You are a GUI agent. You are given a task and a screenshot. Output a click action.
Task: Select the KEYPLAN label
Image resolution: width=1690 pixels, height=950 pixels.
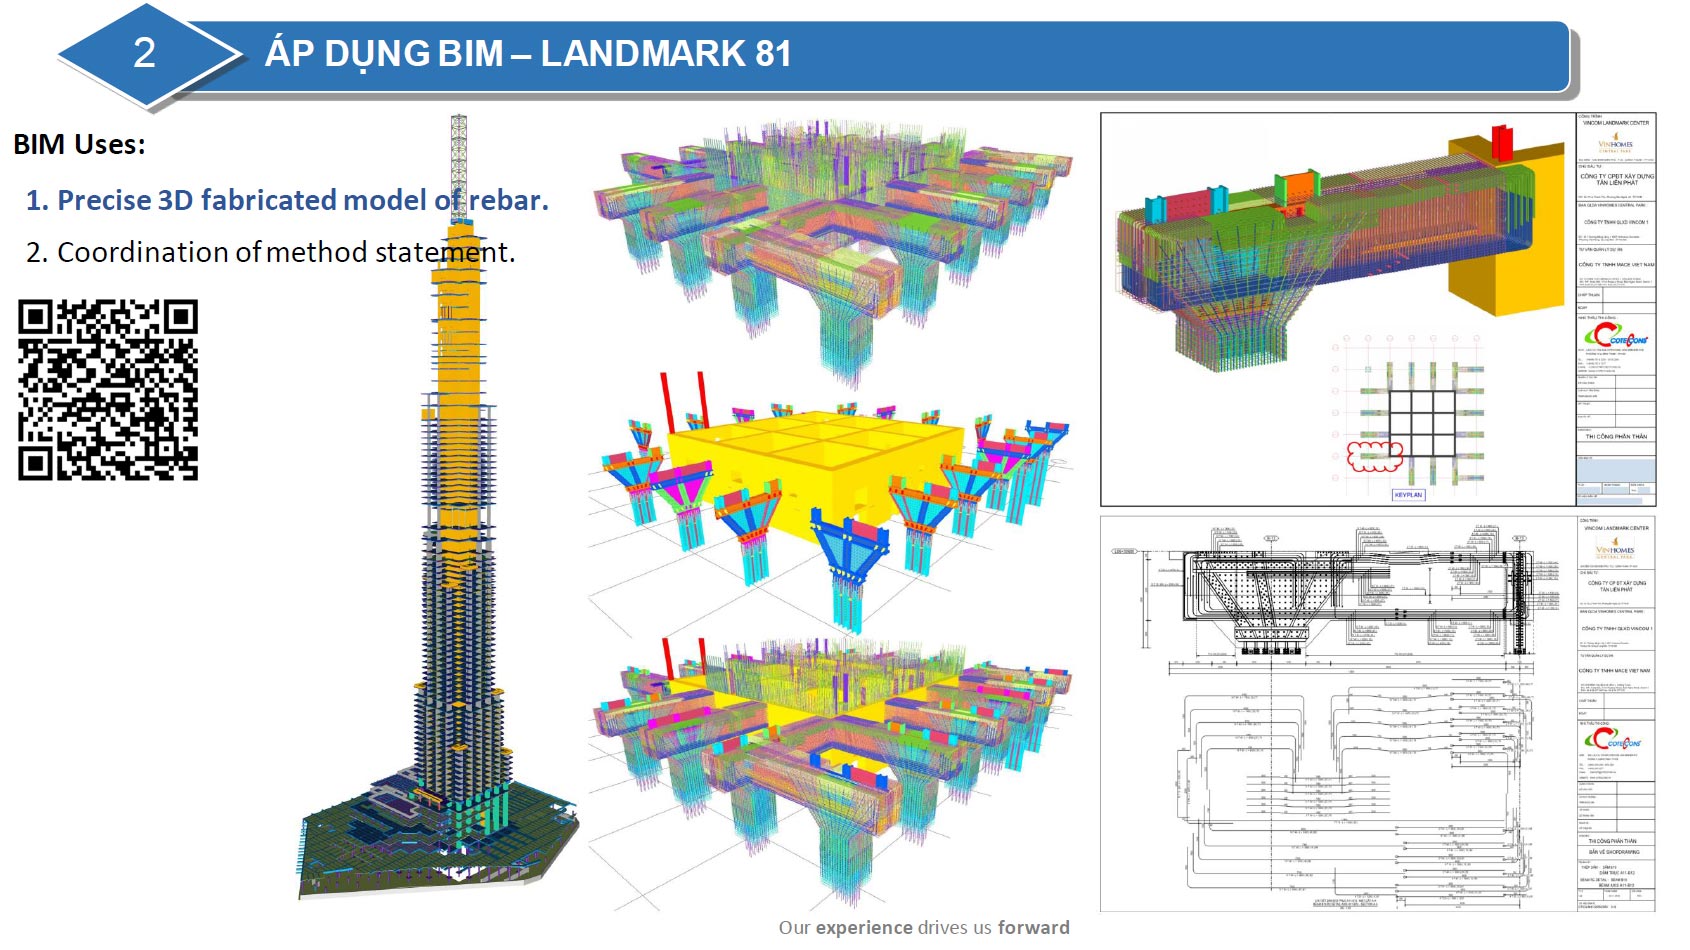pos(1408,495)
